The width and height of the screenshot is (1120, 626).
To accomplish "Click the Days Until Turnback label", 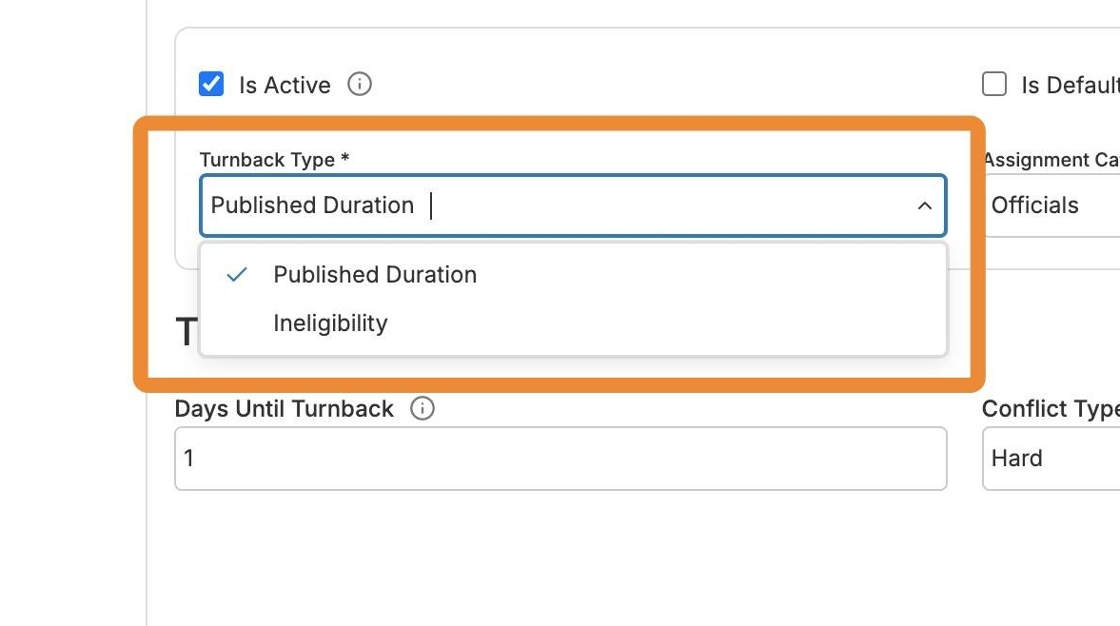I will (x=284, y=409).
